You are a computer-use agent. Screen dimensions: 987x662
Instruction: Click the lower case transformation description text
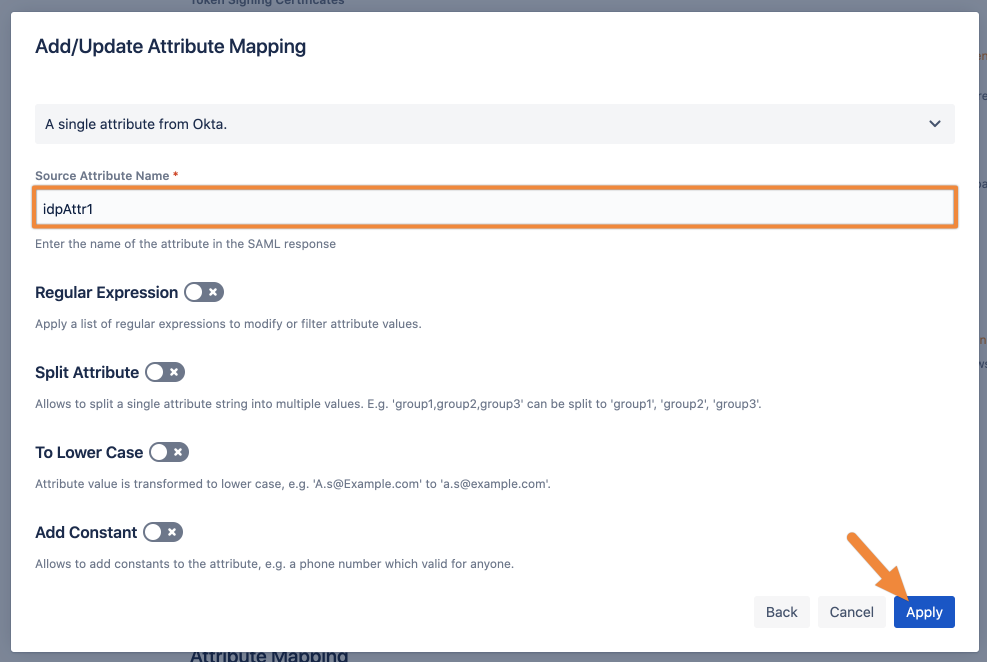coord(293,484)
